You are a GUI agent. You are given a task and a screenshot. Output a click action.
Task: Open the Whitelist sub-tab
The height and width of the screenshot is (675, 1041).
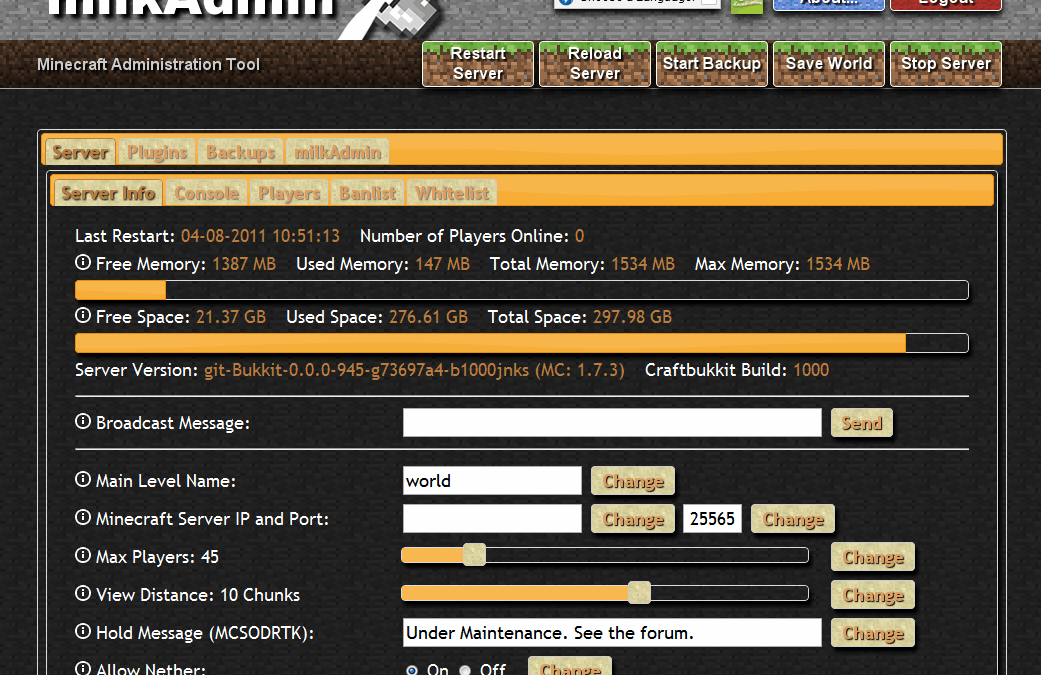click(x=452, y=193)
